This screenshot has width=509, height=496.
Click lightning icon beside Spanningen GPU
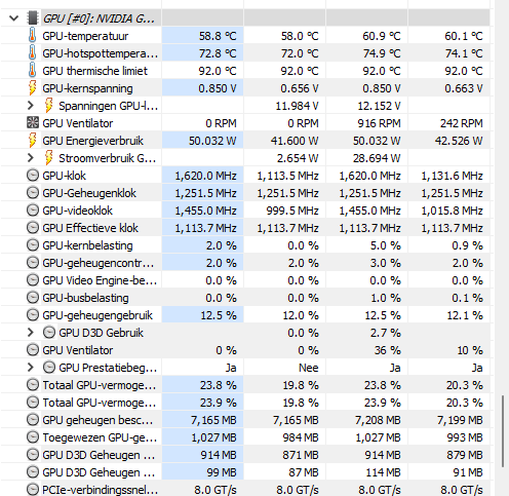point(49,105)
